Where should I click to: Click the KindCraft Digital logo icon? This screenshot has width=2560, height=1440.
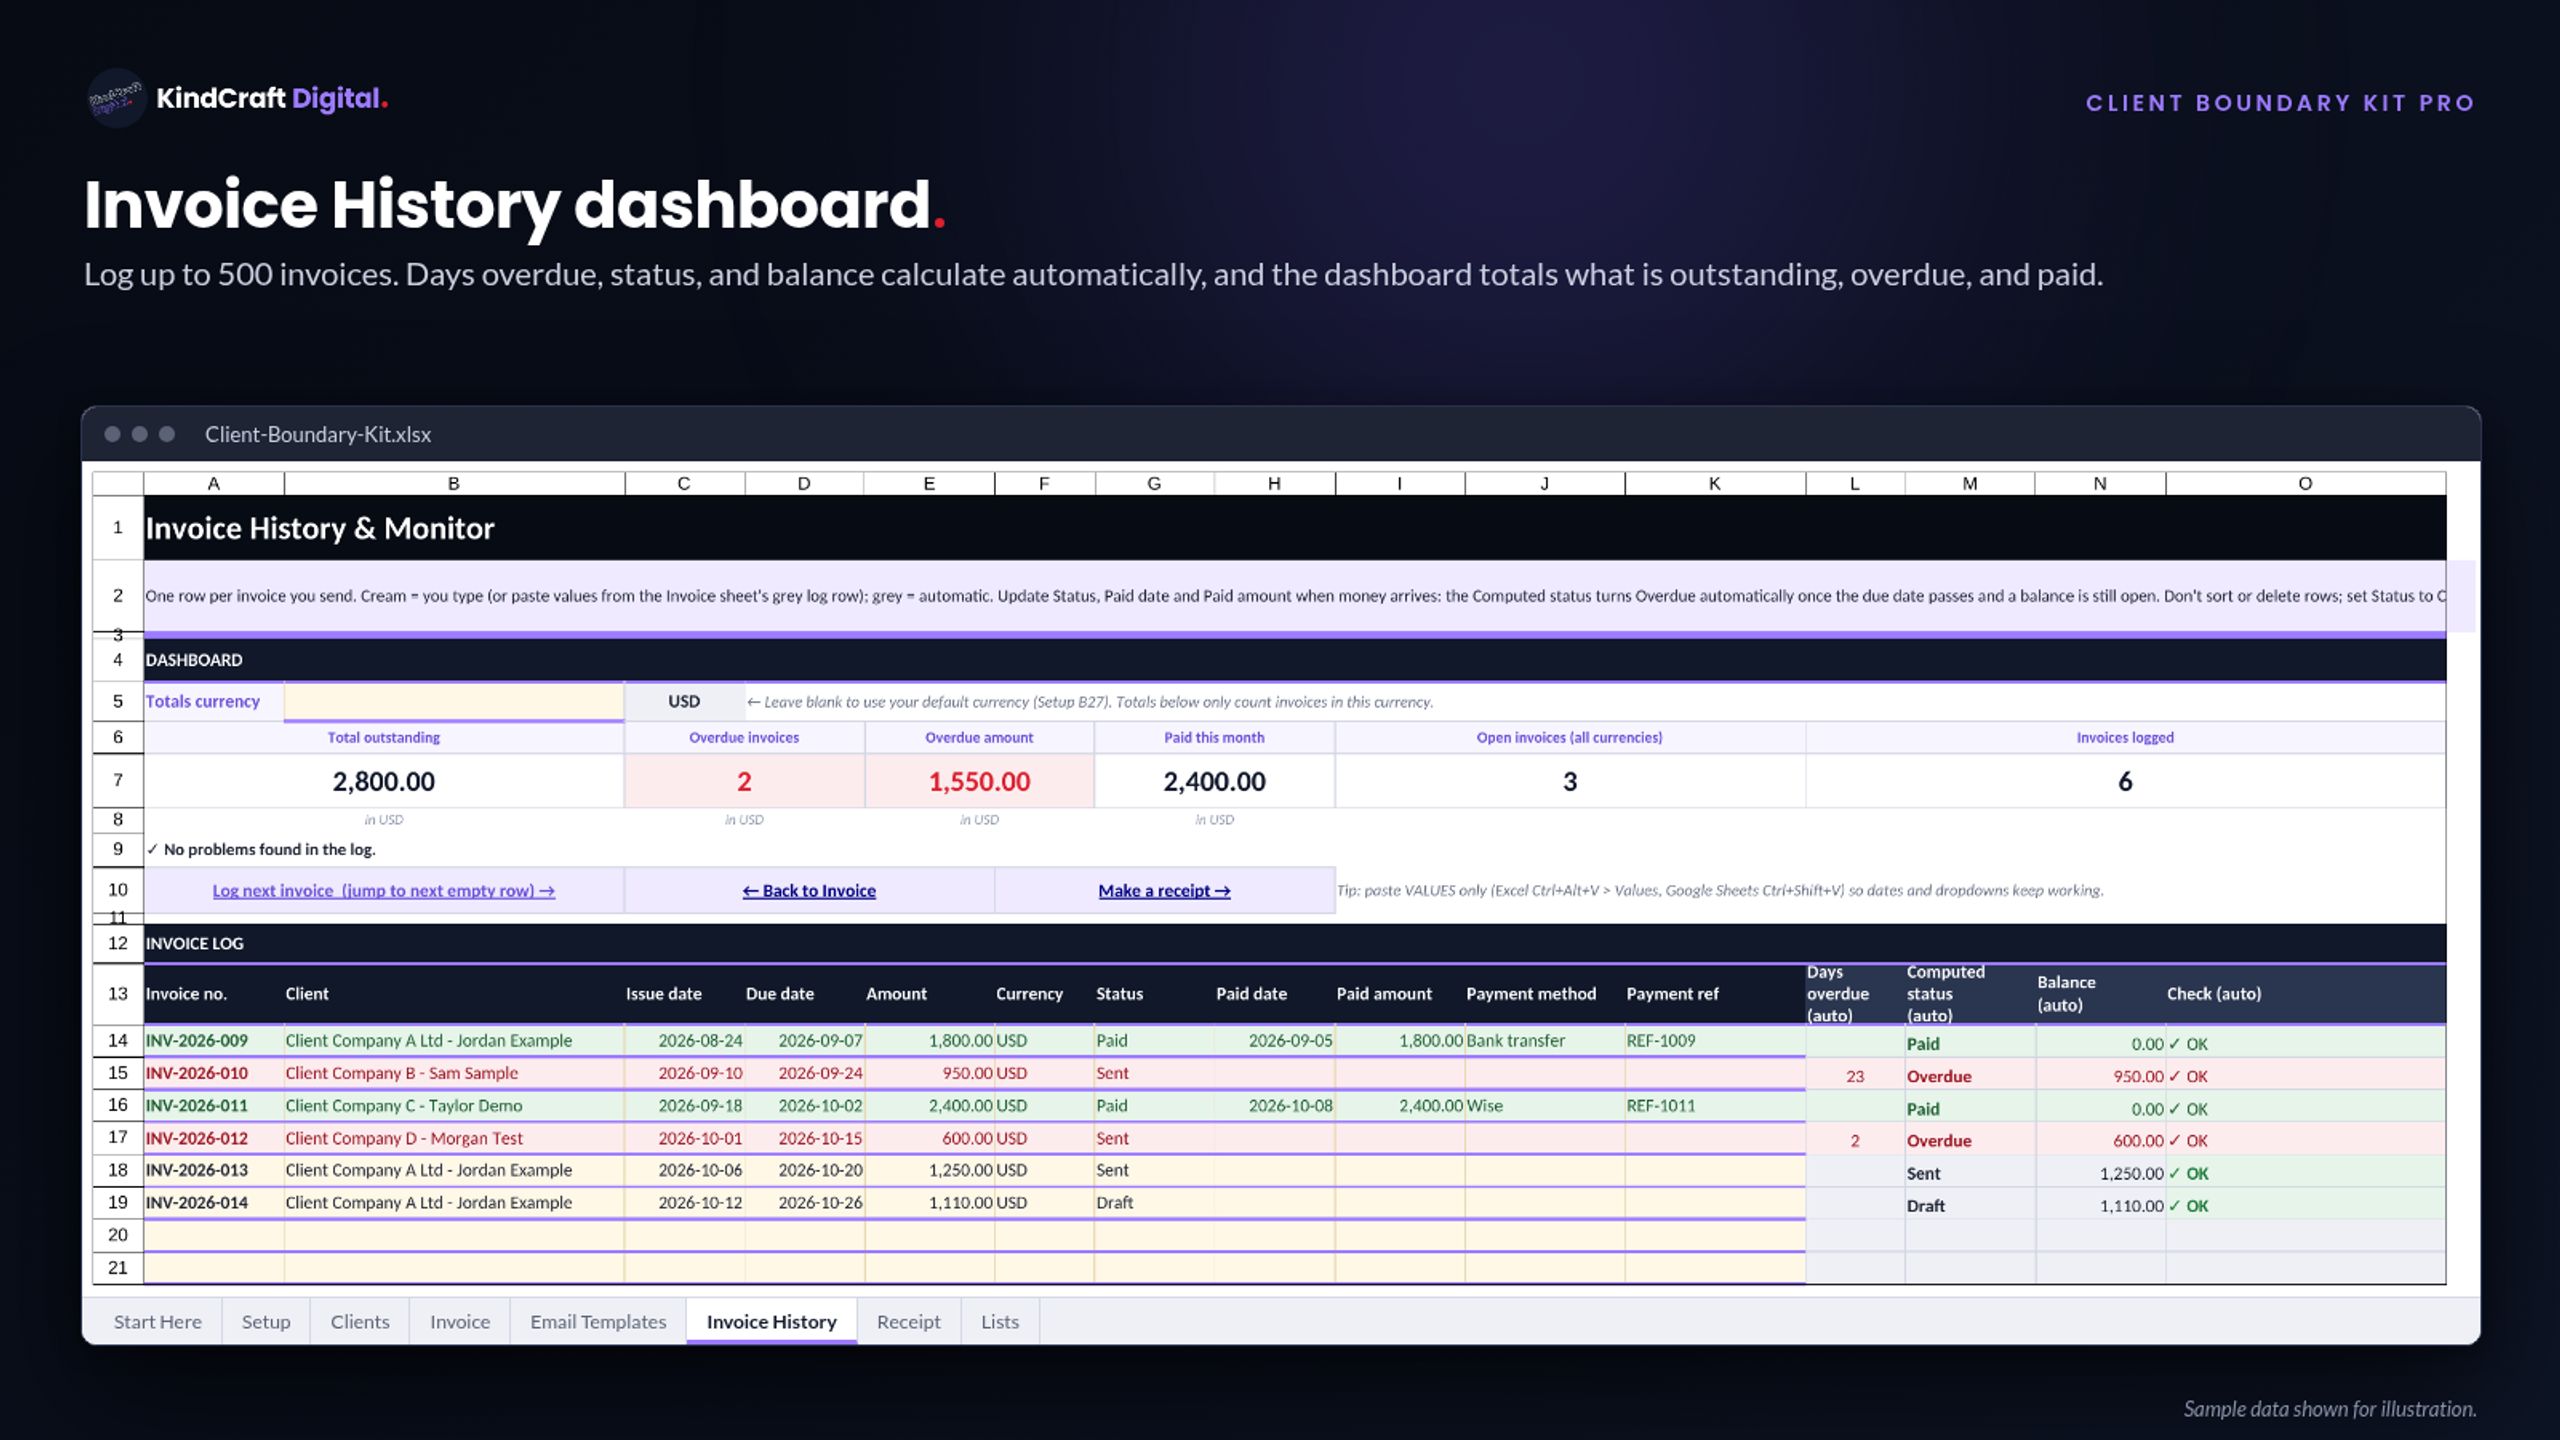pyautogui.click(x=116, y=98)
